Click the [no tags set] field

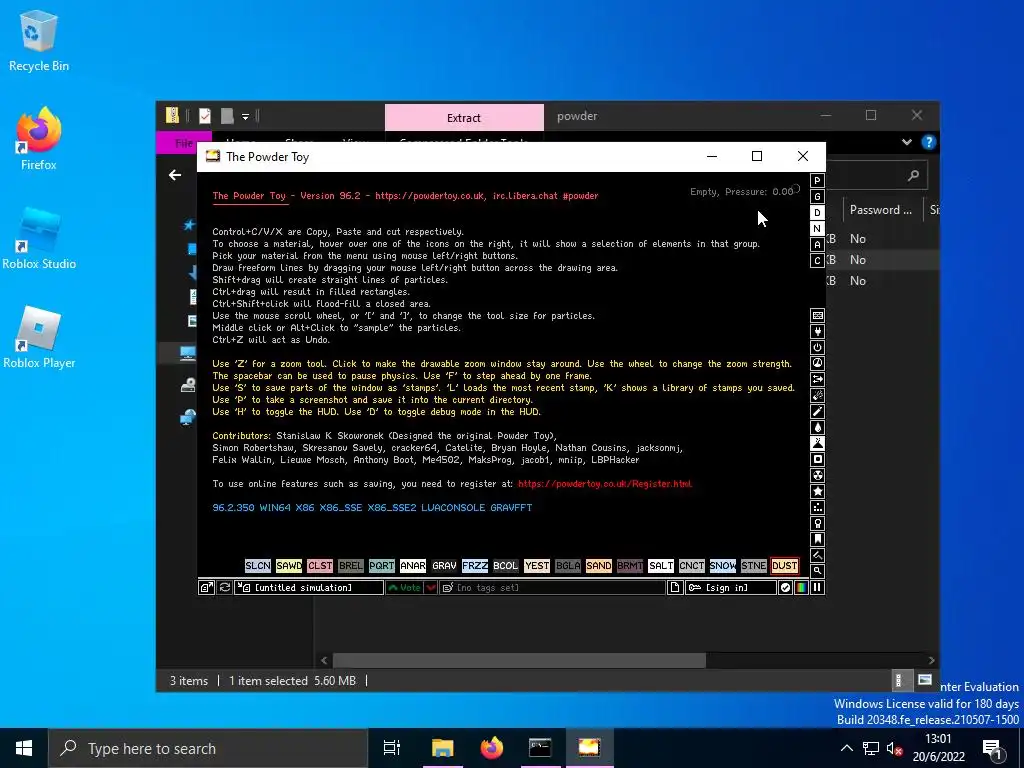[x=552, y=588]
